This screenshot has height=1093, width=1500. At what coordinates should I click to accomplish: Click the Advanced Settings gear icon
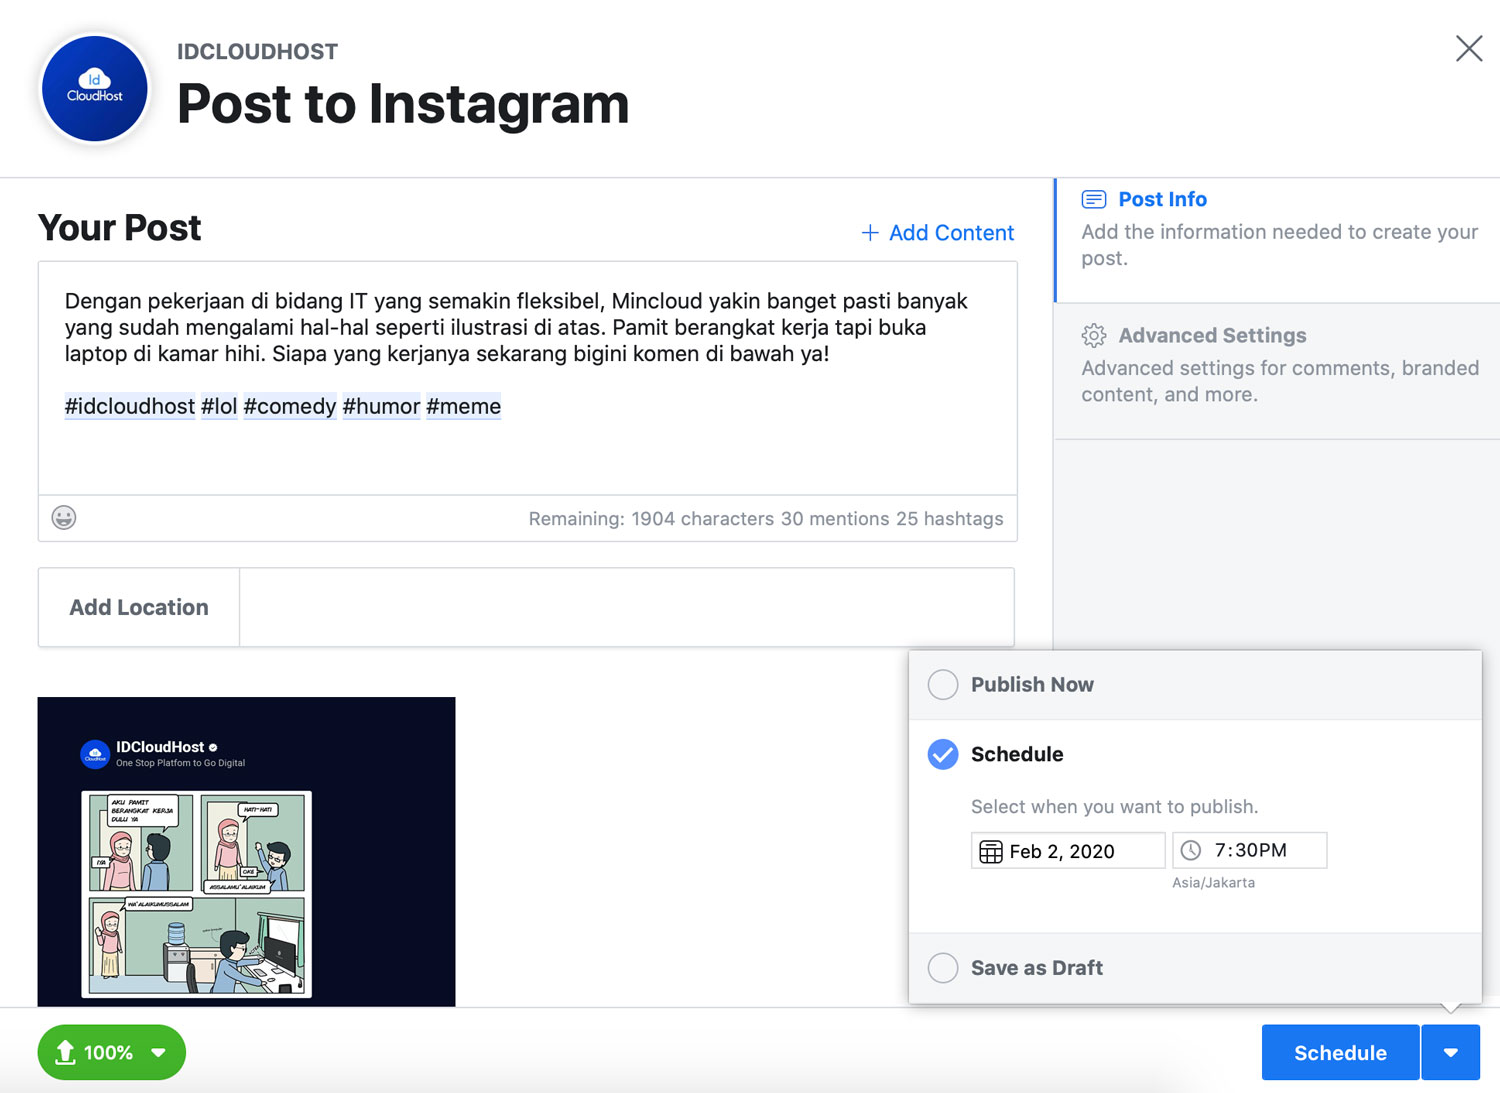pos(1095,336)
